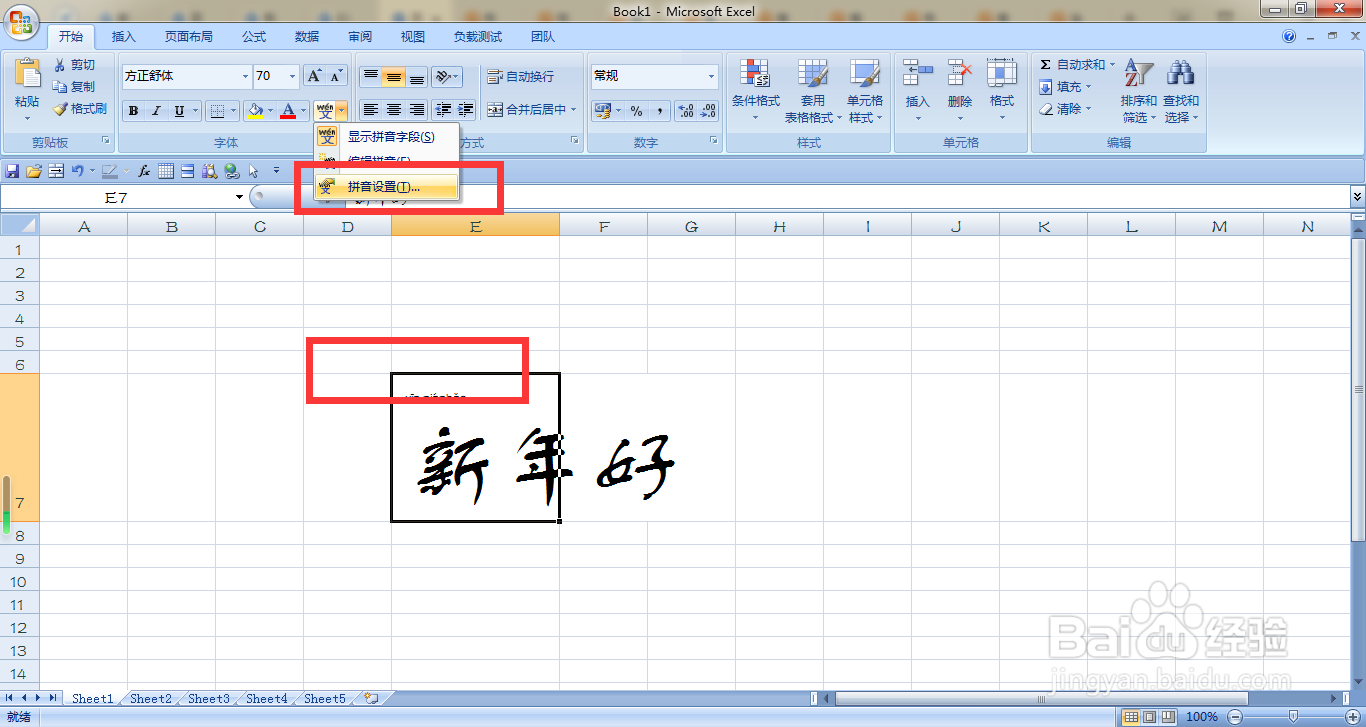The image size is (1366, 727).
Task: Switch to 插入 ribbon tab
Action: click(x=124, y=37)
